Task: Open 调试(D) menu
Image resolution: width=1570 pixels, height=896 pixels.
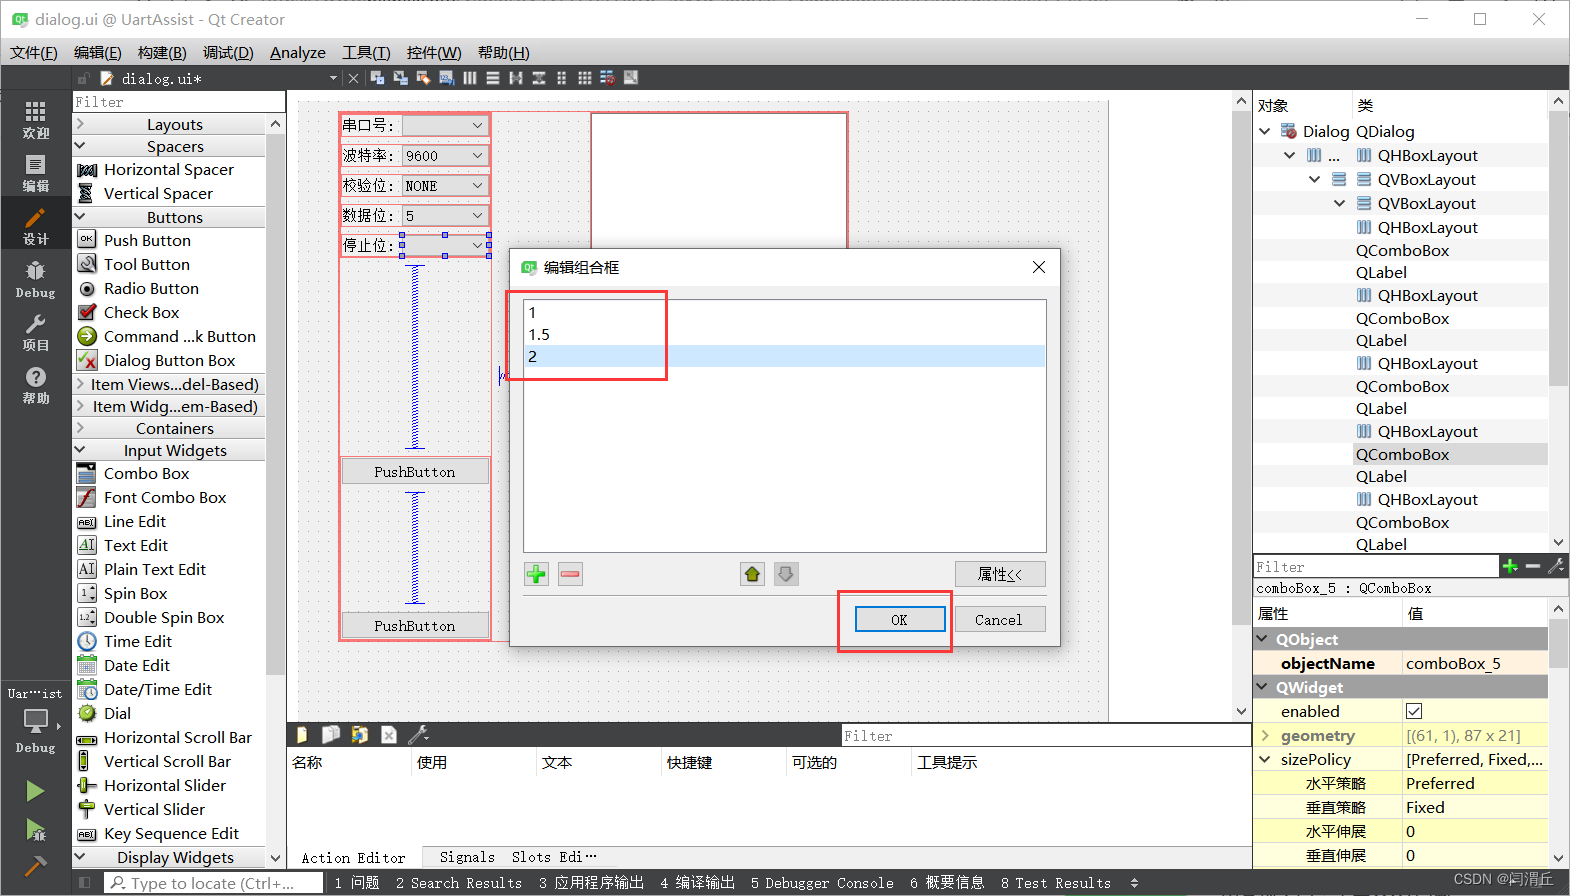Action: pos(228,53)
